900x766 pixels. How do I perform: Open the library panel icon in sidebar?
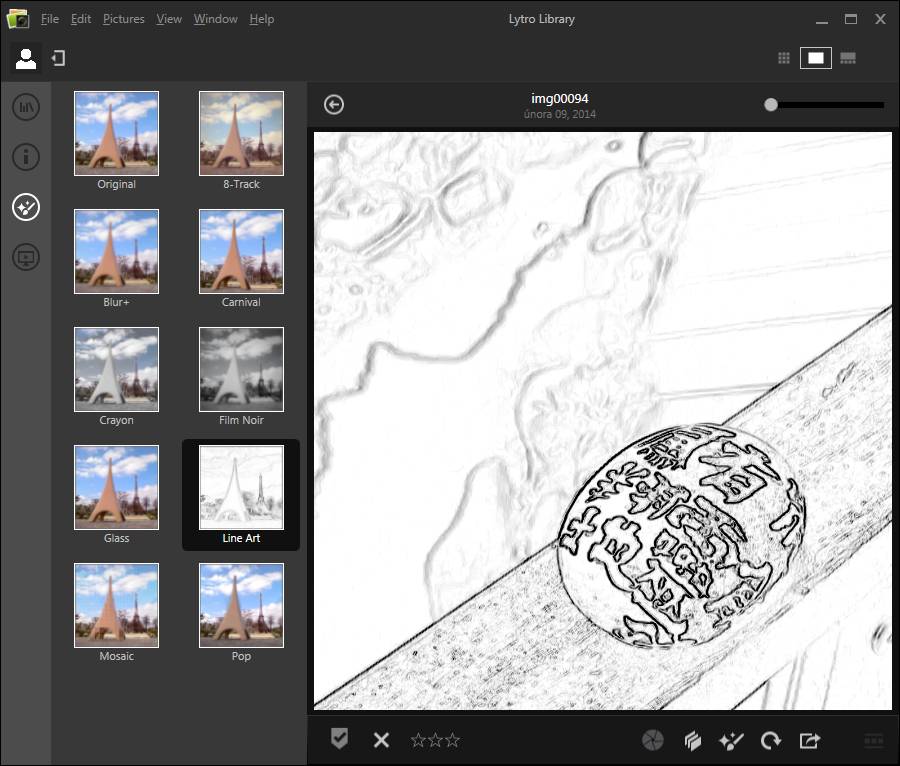pyautogui.click(x=26, y=106)
